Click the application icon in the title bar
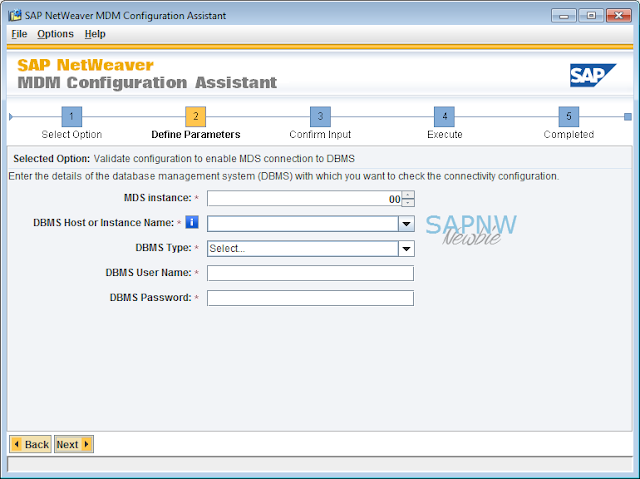Image resolution: width=640 pixels, height=479 pixels. click(15, 16)
